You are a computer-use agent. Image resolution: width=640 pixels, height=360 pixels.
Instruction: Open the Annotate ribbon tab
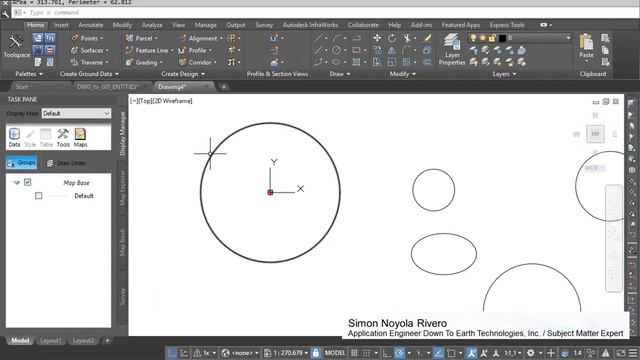point(91,25)
